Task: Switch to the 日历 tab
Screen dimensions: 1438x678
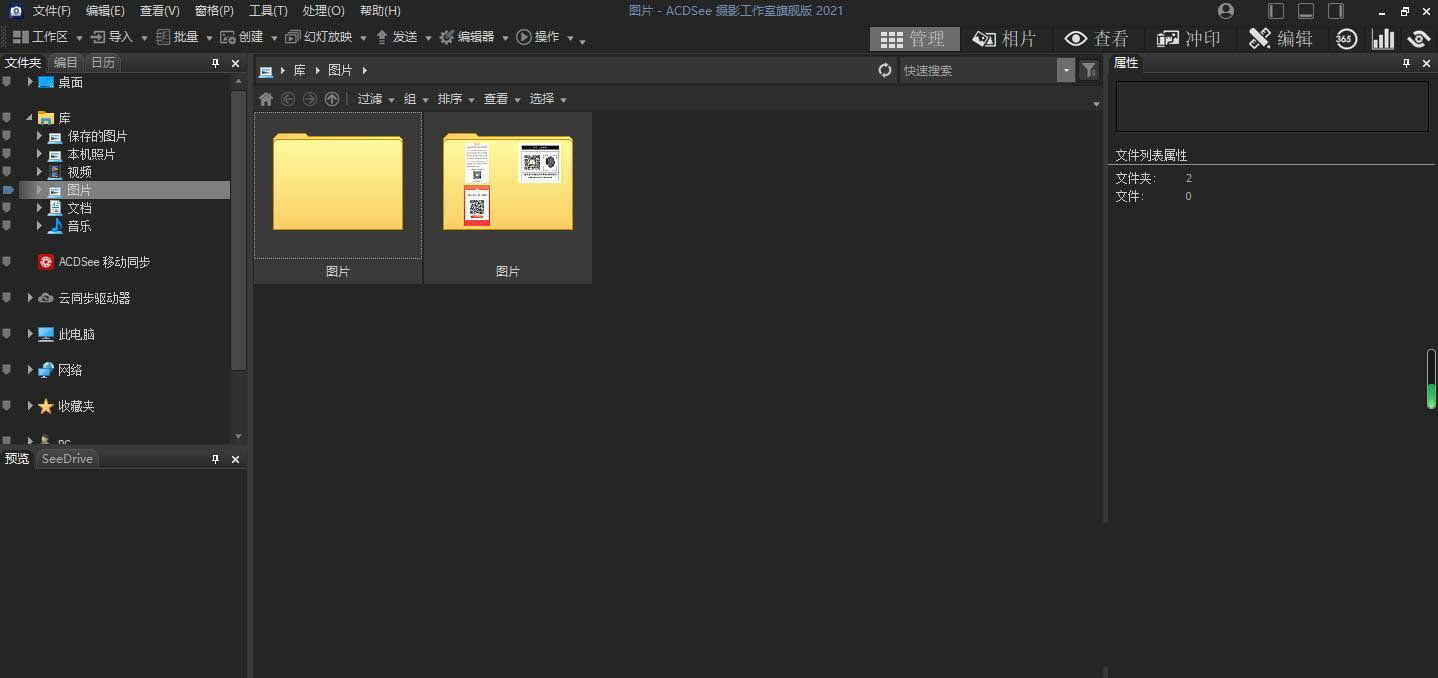Action: (x=103, y=62)
